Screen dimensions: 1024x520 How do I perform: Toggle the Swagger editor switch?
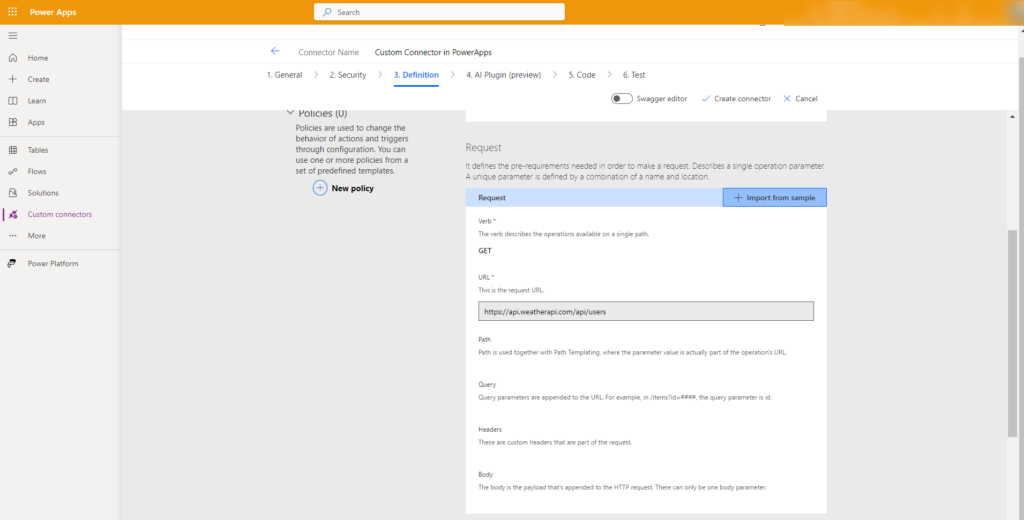pyautogui.click(x=622, y=99)
